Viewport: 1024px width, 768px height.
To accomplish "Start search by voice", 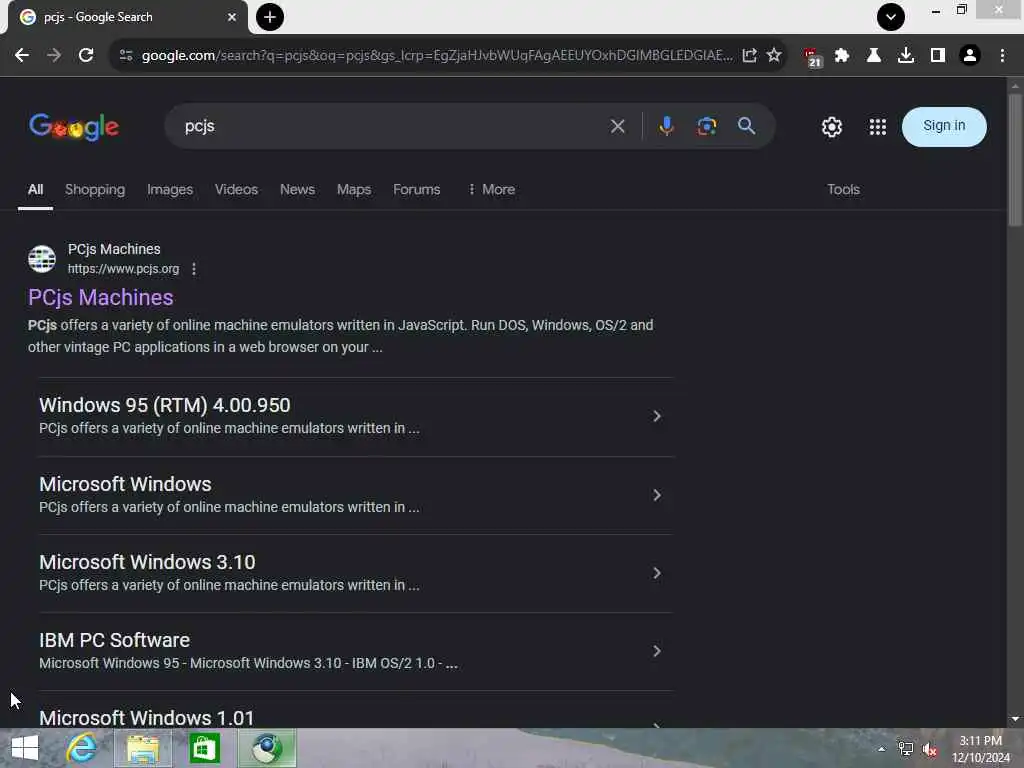I will (x=666, y=126).
